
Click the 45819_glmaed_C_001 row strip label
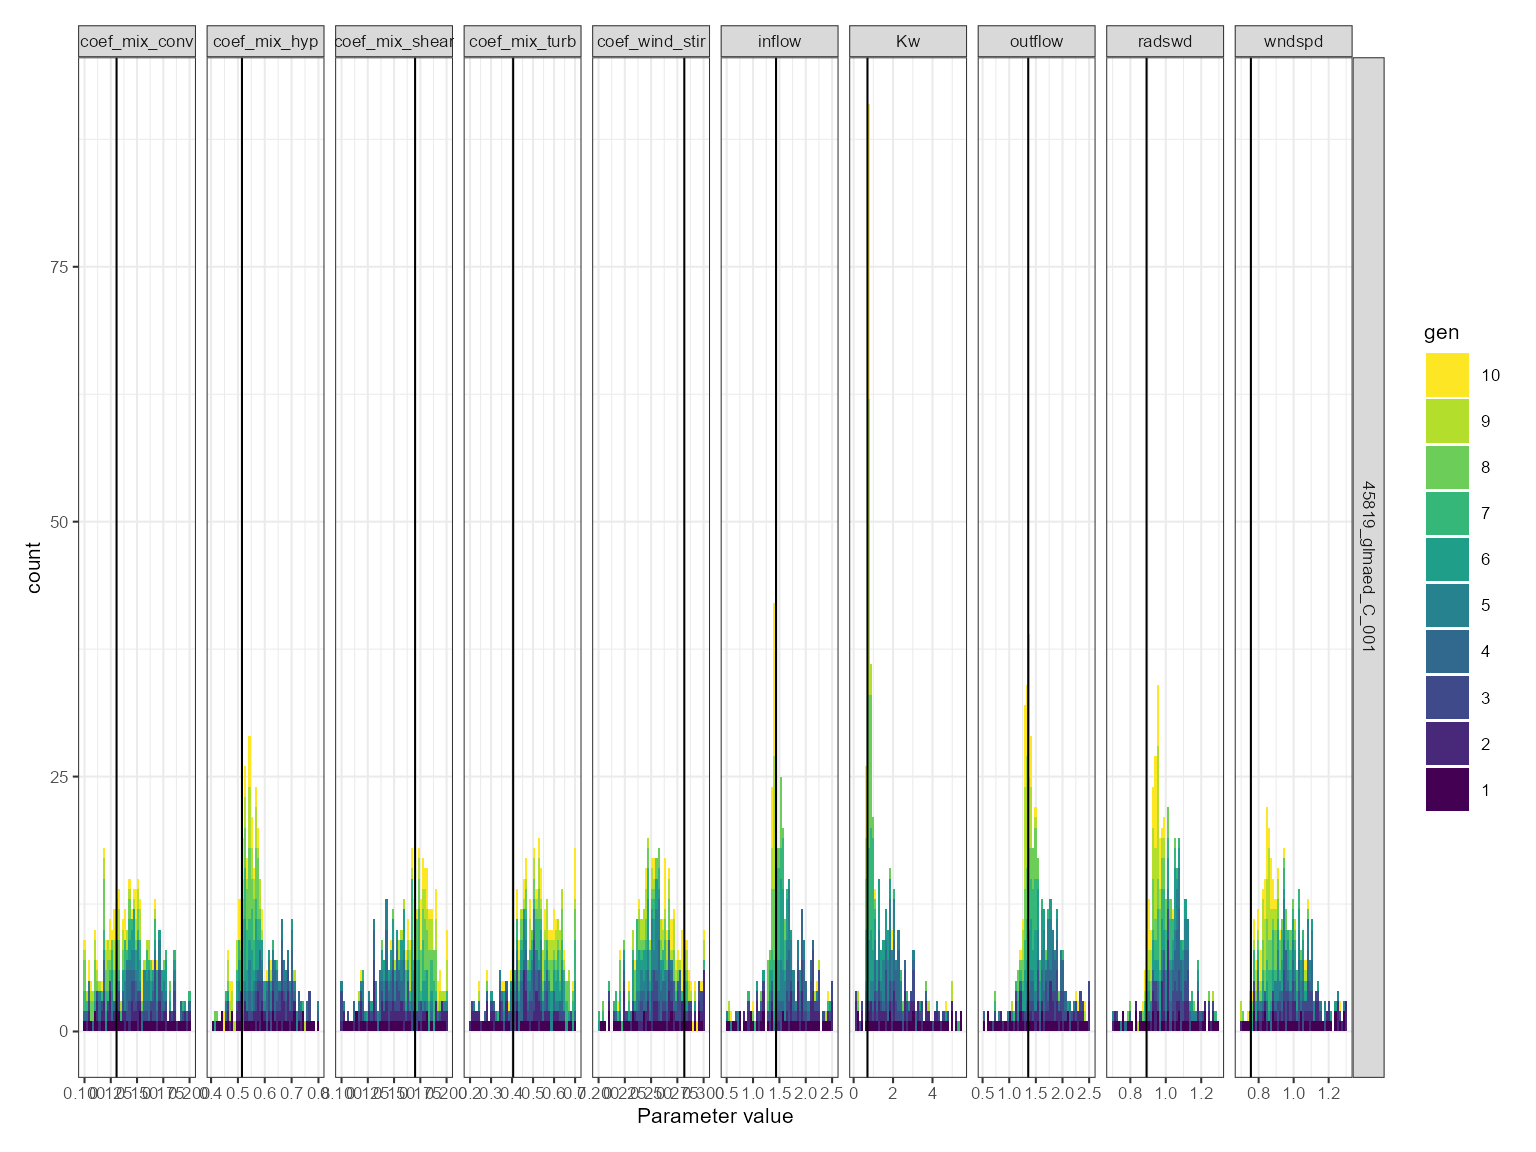pyautogui.click(x=1368, y=567)
